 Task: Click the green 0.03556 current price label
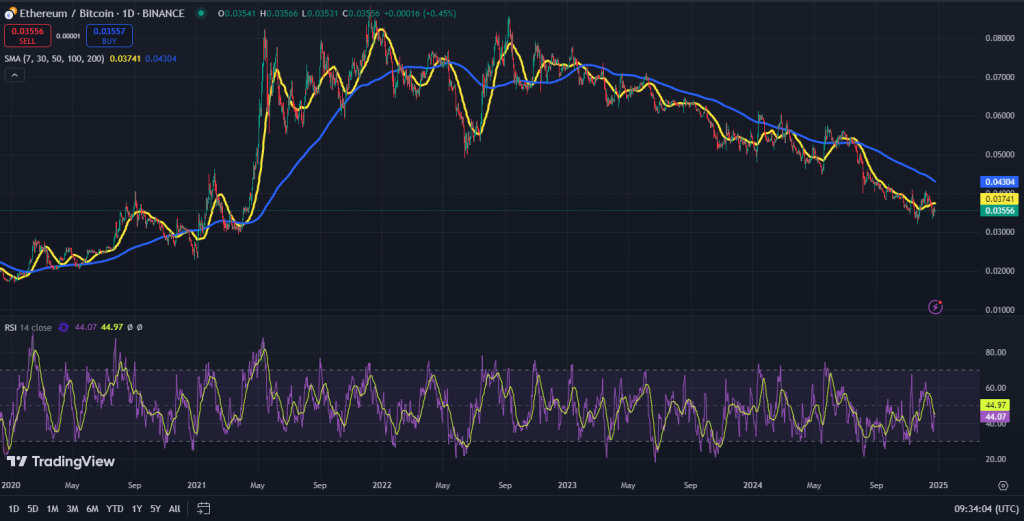pyautogui.click(x=999, y=210)
